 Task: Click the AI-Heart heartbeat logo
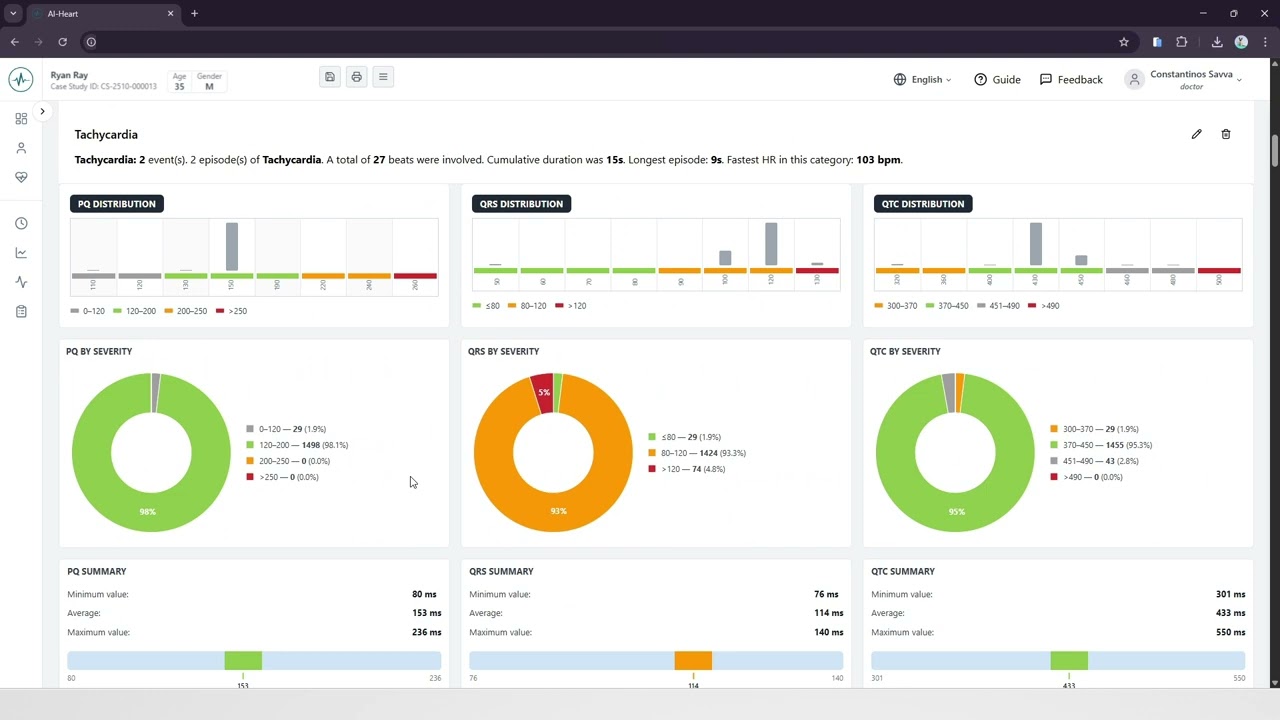coord(20,80)
